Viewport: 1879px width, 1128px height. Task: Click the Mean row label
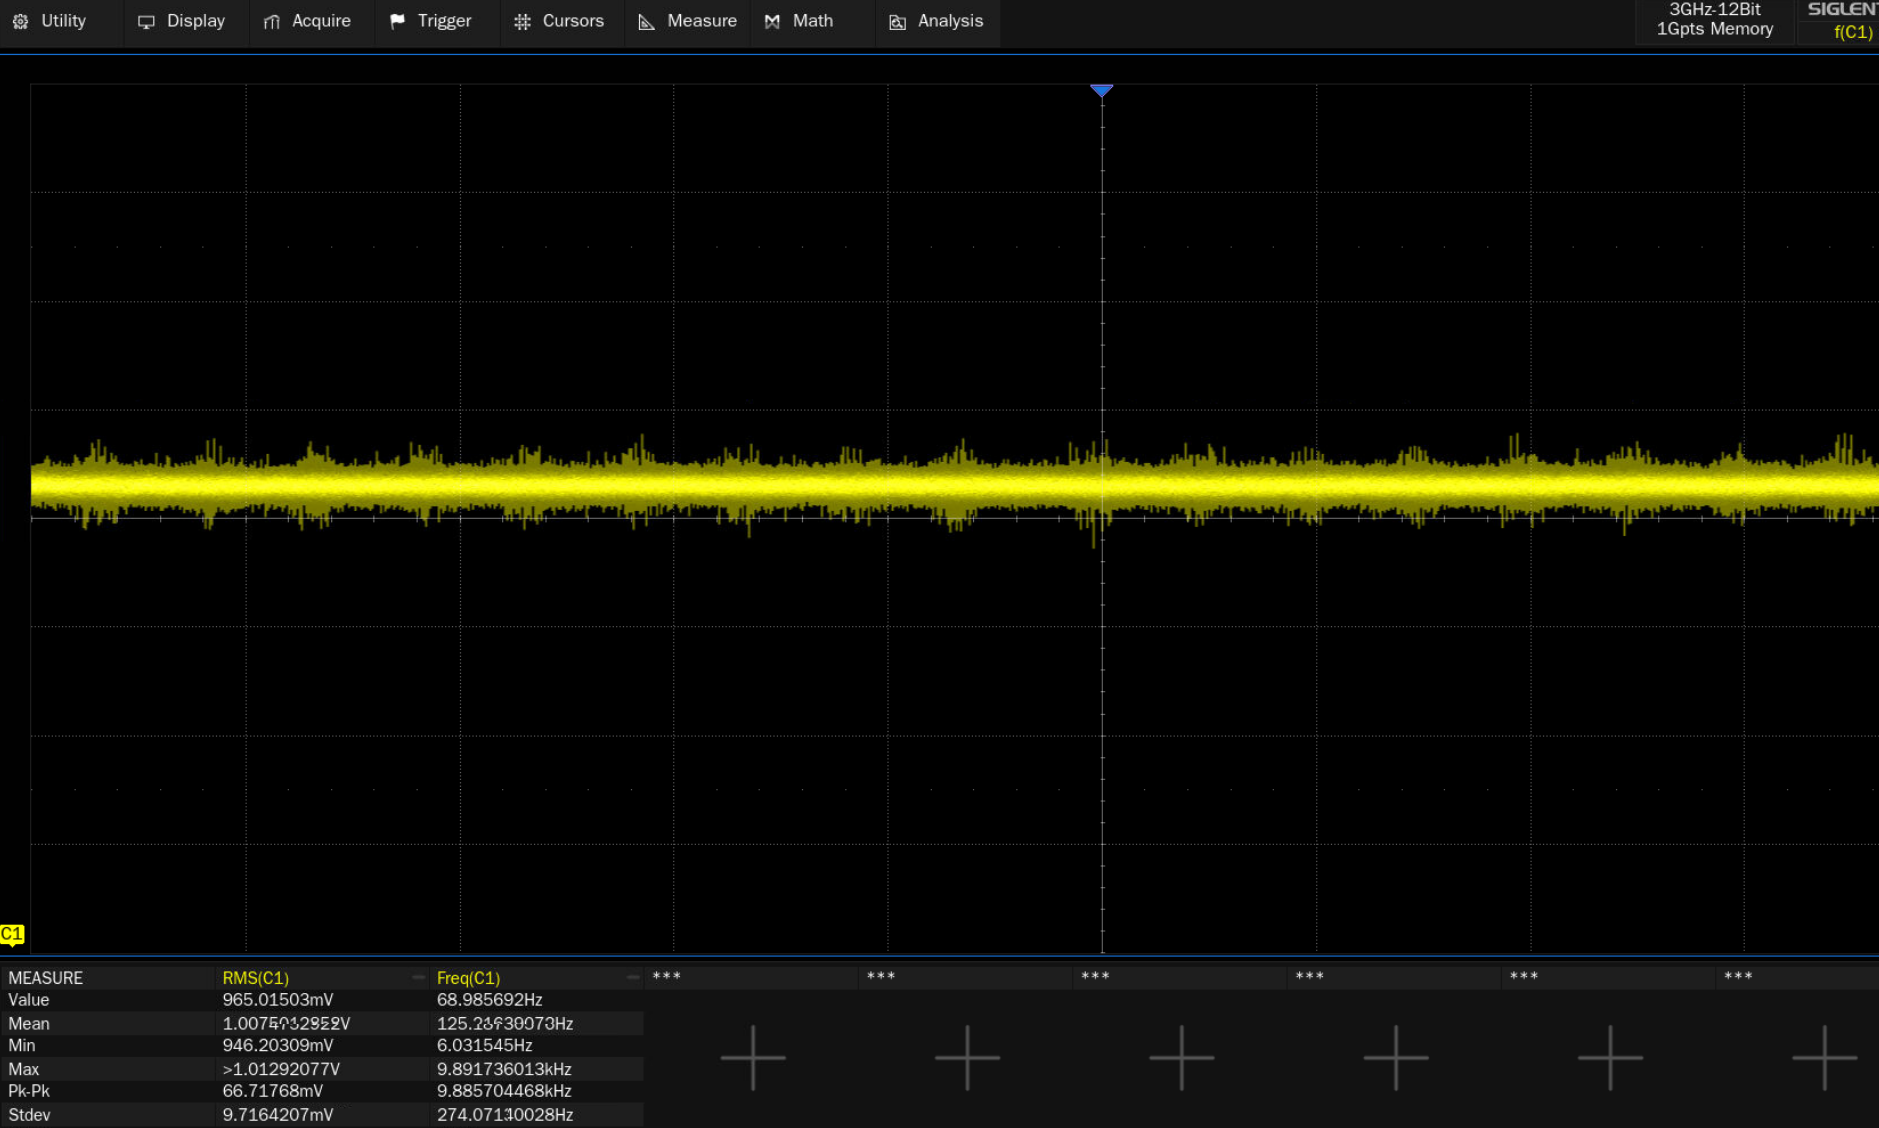click(29, 1023)
